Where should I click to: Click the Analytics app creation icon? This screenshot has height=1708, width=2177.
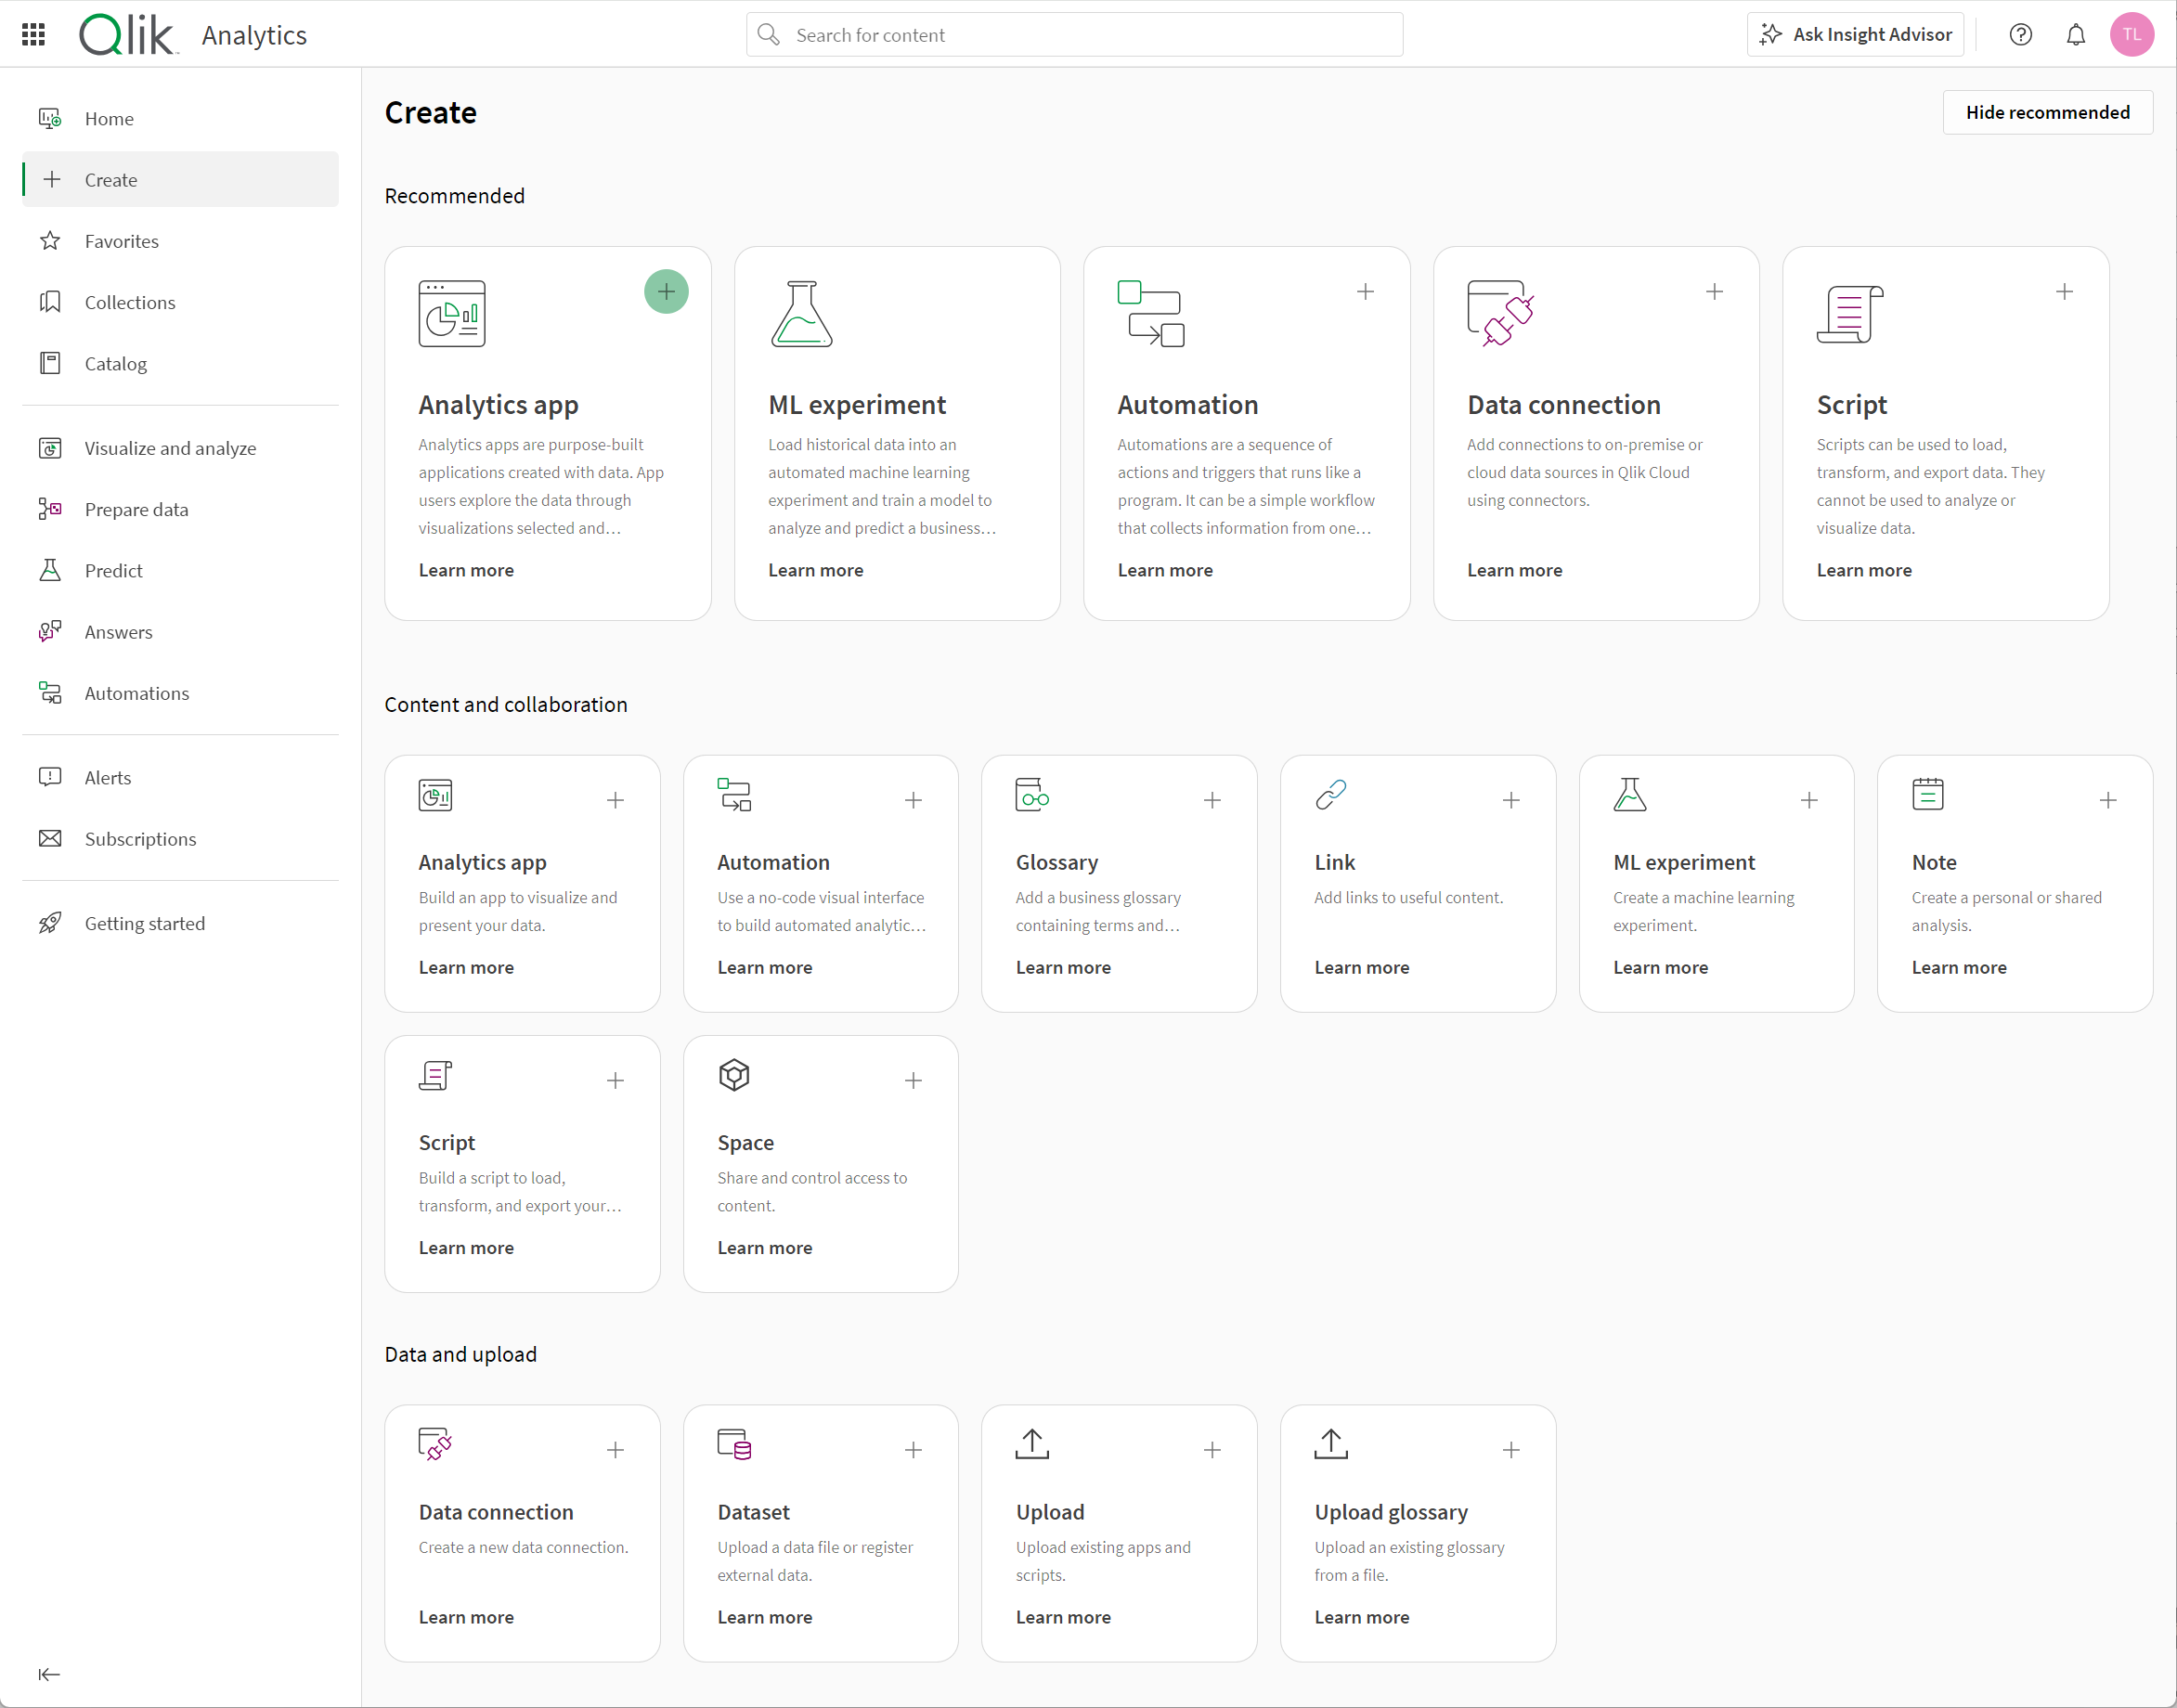pyautogui.click(x=667, y=291)
